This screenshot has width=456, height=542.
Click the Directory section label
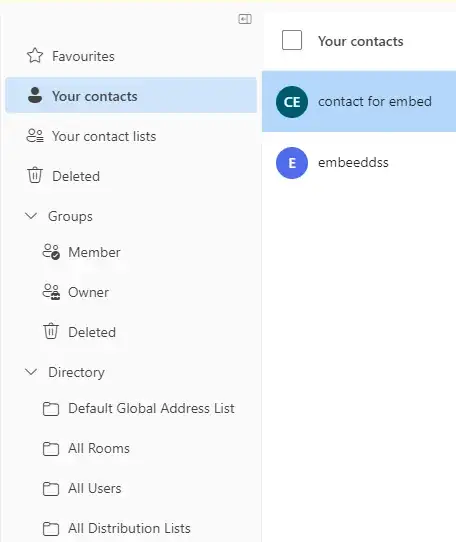[76, 372]
